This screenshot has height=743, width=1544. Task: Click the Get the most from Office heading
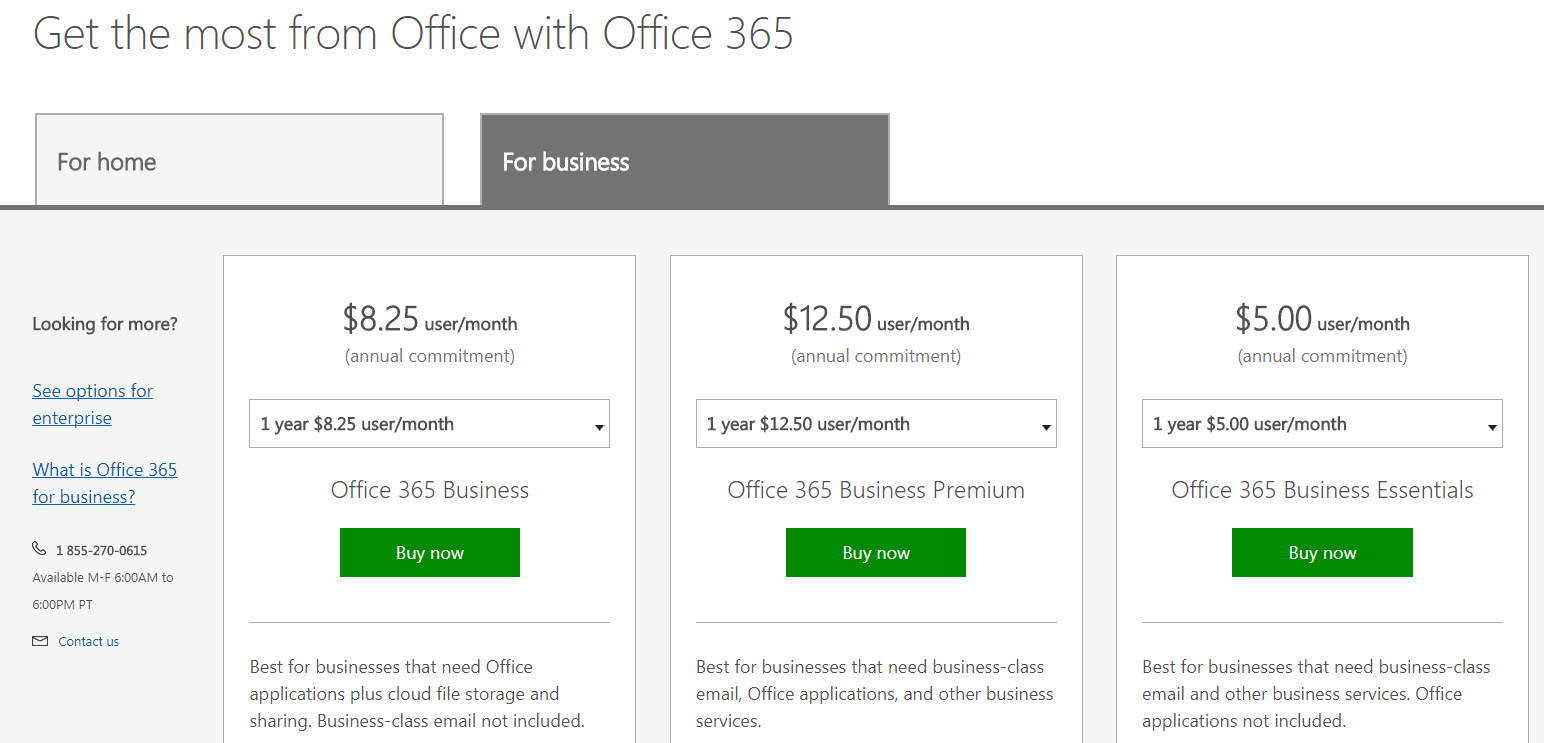413,33
